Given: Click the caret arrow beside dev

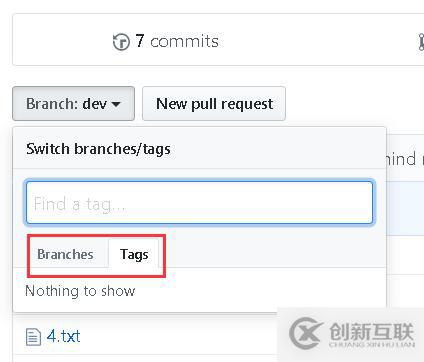Looking at the screenshot, I should [x=116, y=104].
